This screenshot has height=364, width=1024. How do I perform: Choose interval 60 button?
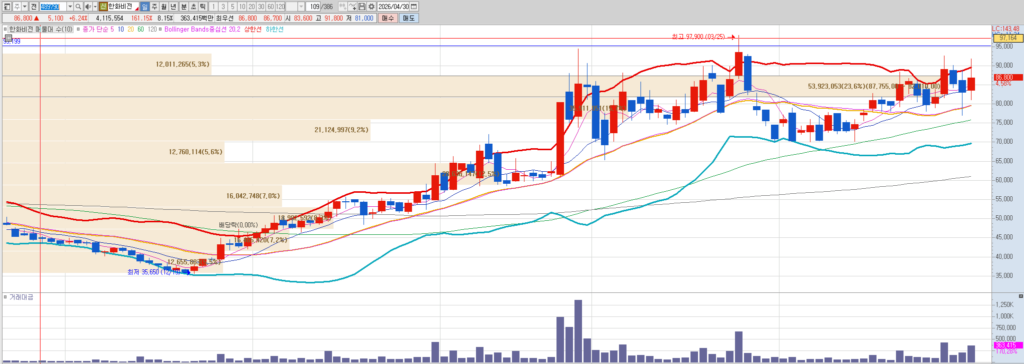point(271,6)
